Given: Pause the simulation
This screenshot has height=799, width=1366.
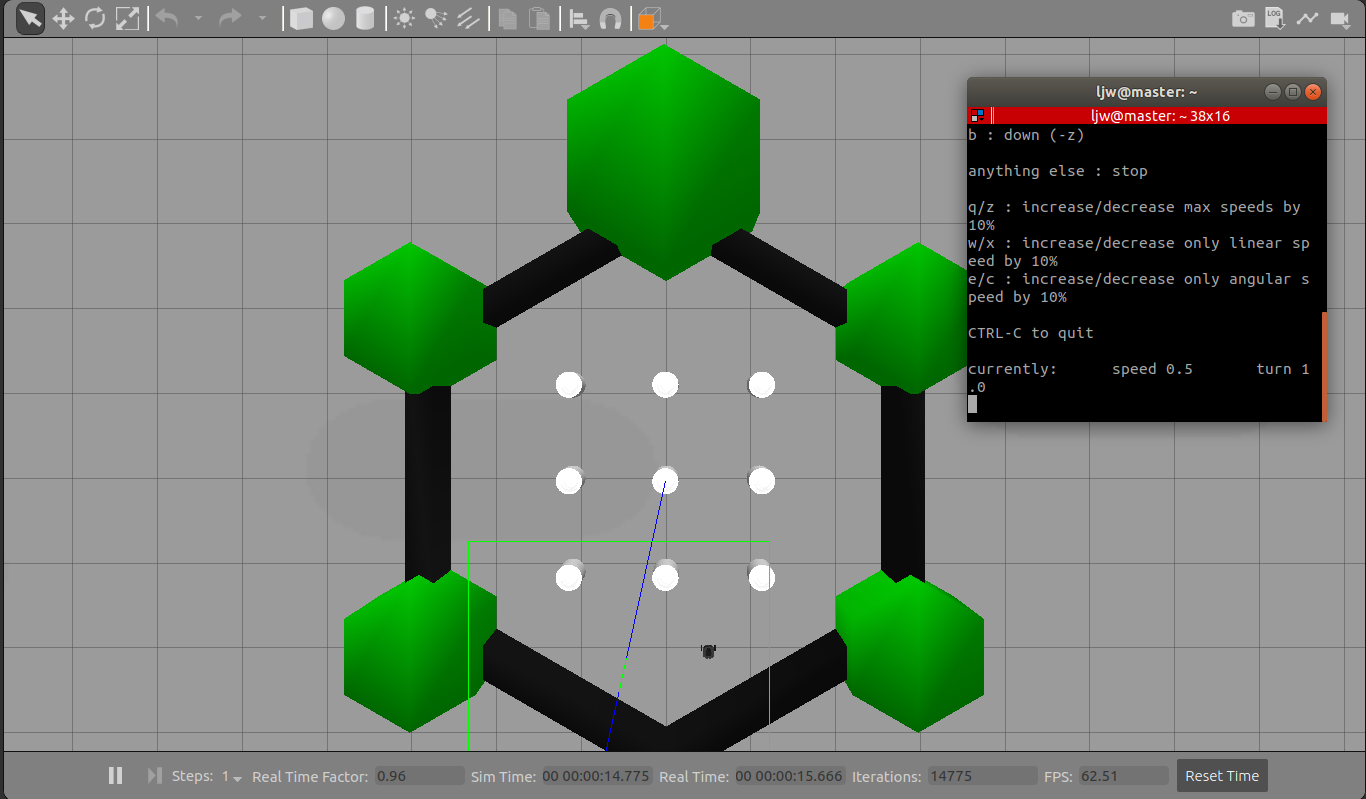Looking at the screenshot, I should pos(115,775).
